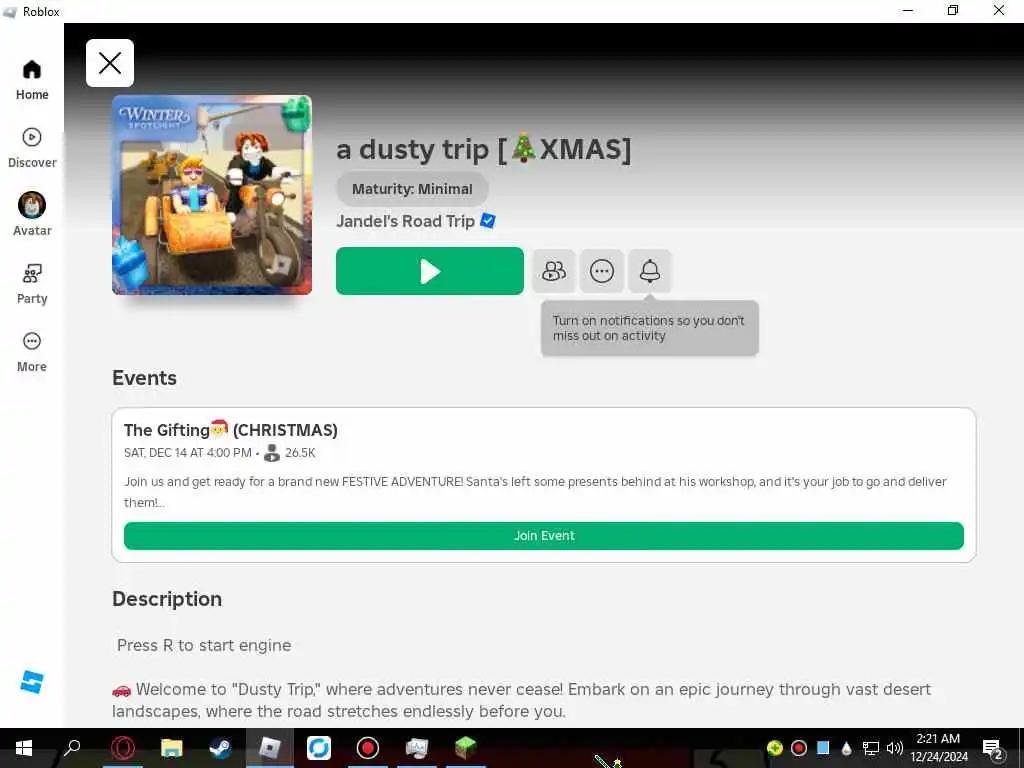Screen dimensions: 1024x768
Task: Go to Home in the sidebar
Action: coord(32,80)
